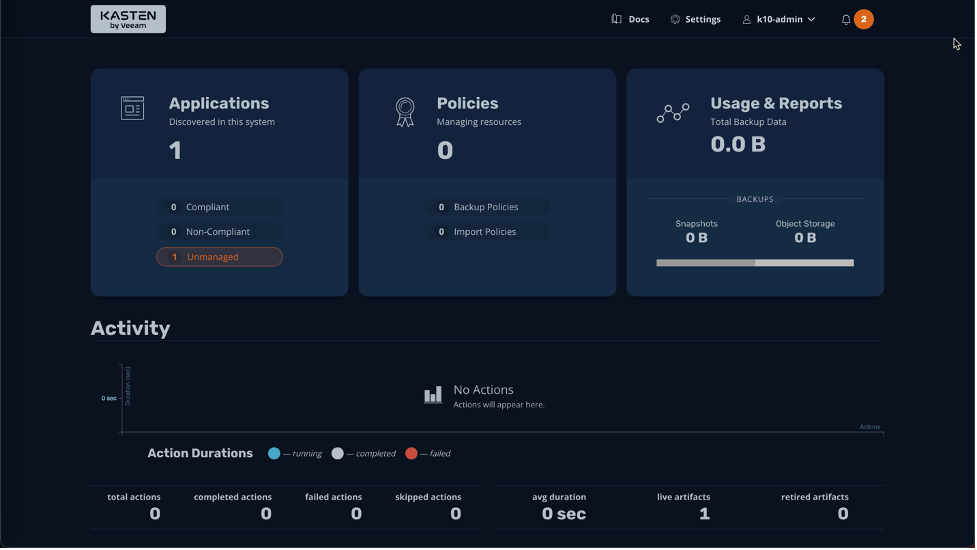Open the Applications card title
This screenshot has width=977, height=550.
[219, 103]
